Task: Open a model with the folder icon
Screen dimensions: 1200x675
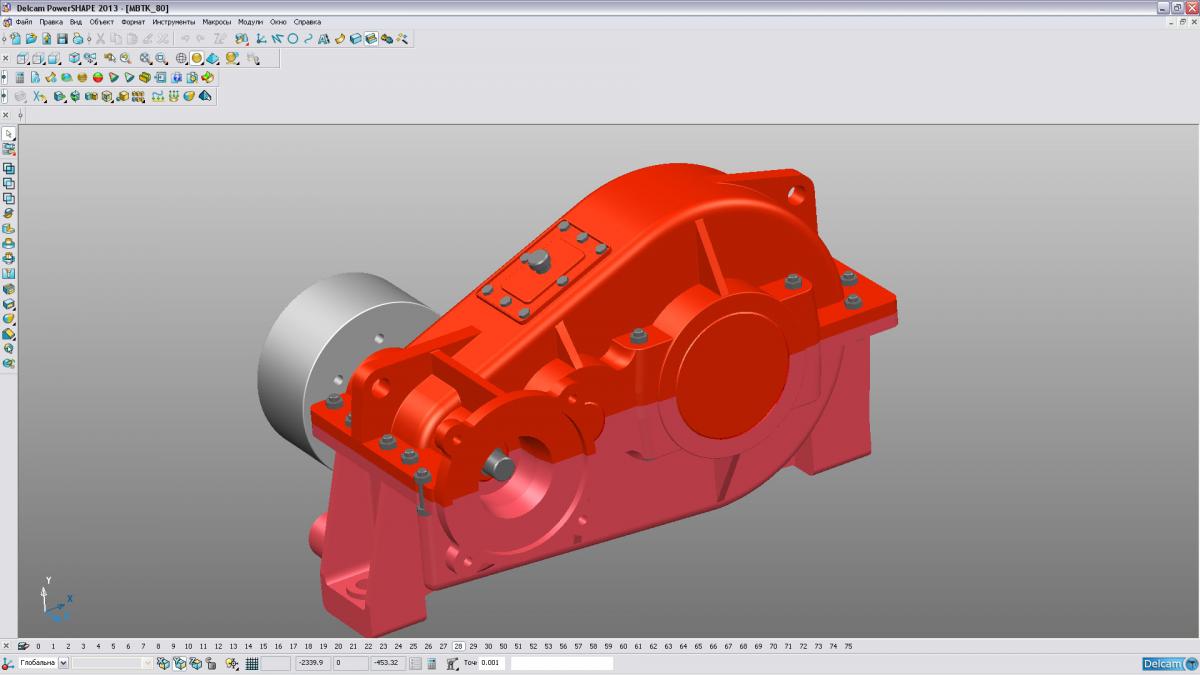Action: (31, 39)
